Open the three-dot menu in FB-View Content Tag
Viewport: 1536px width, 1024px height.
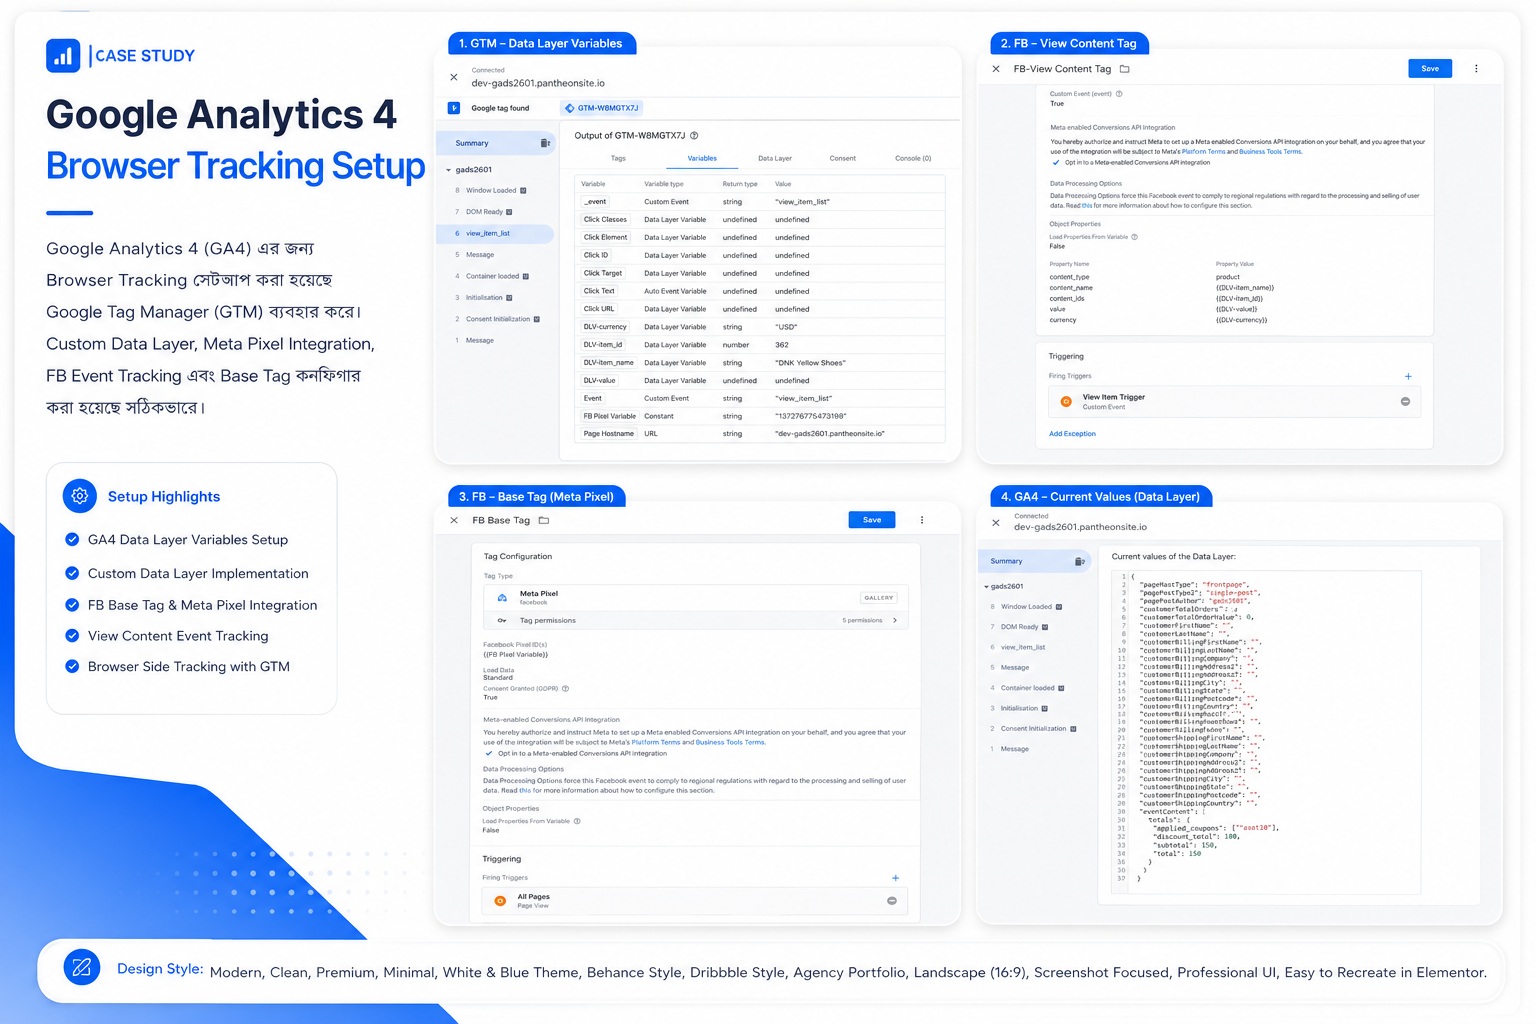[x=1476, y=69]
